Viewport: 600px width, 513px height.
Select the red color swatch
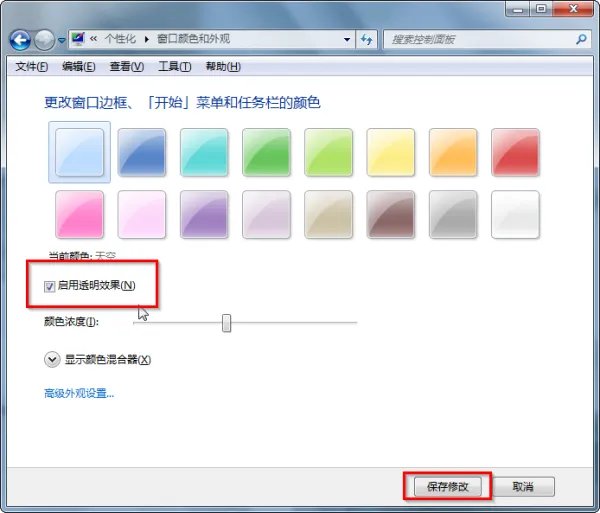click(515, 152)
